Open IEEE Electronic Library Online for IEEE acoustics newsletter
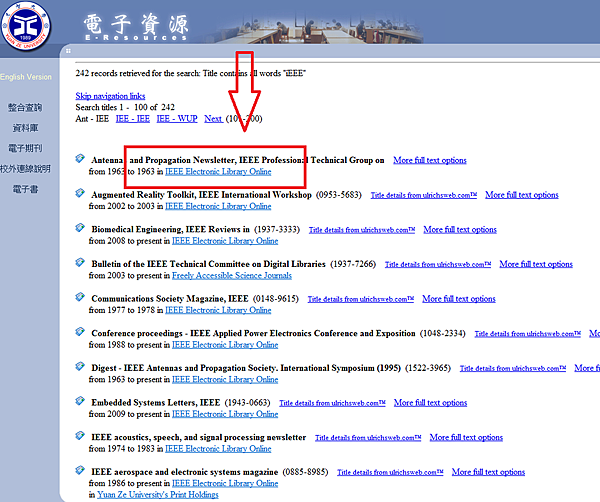The image size is (600, 502). click(218, 449)
